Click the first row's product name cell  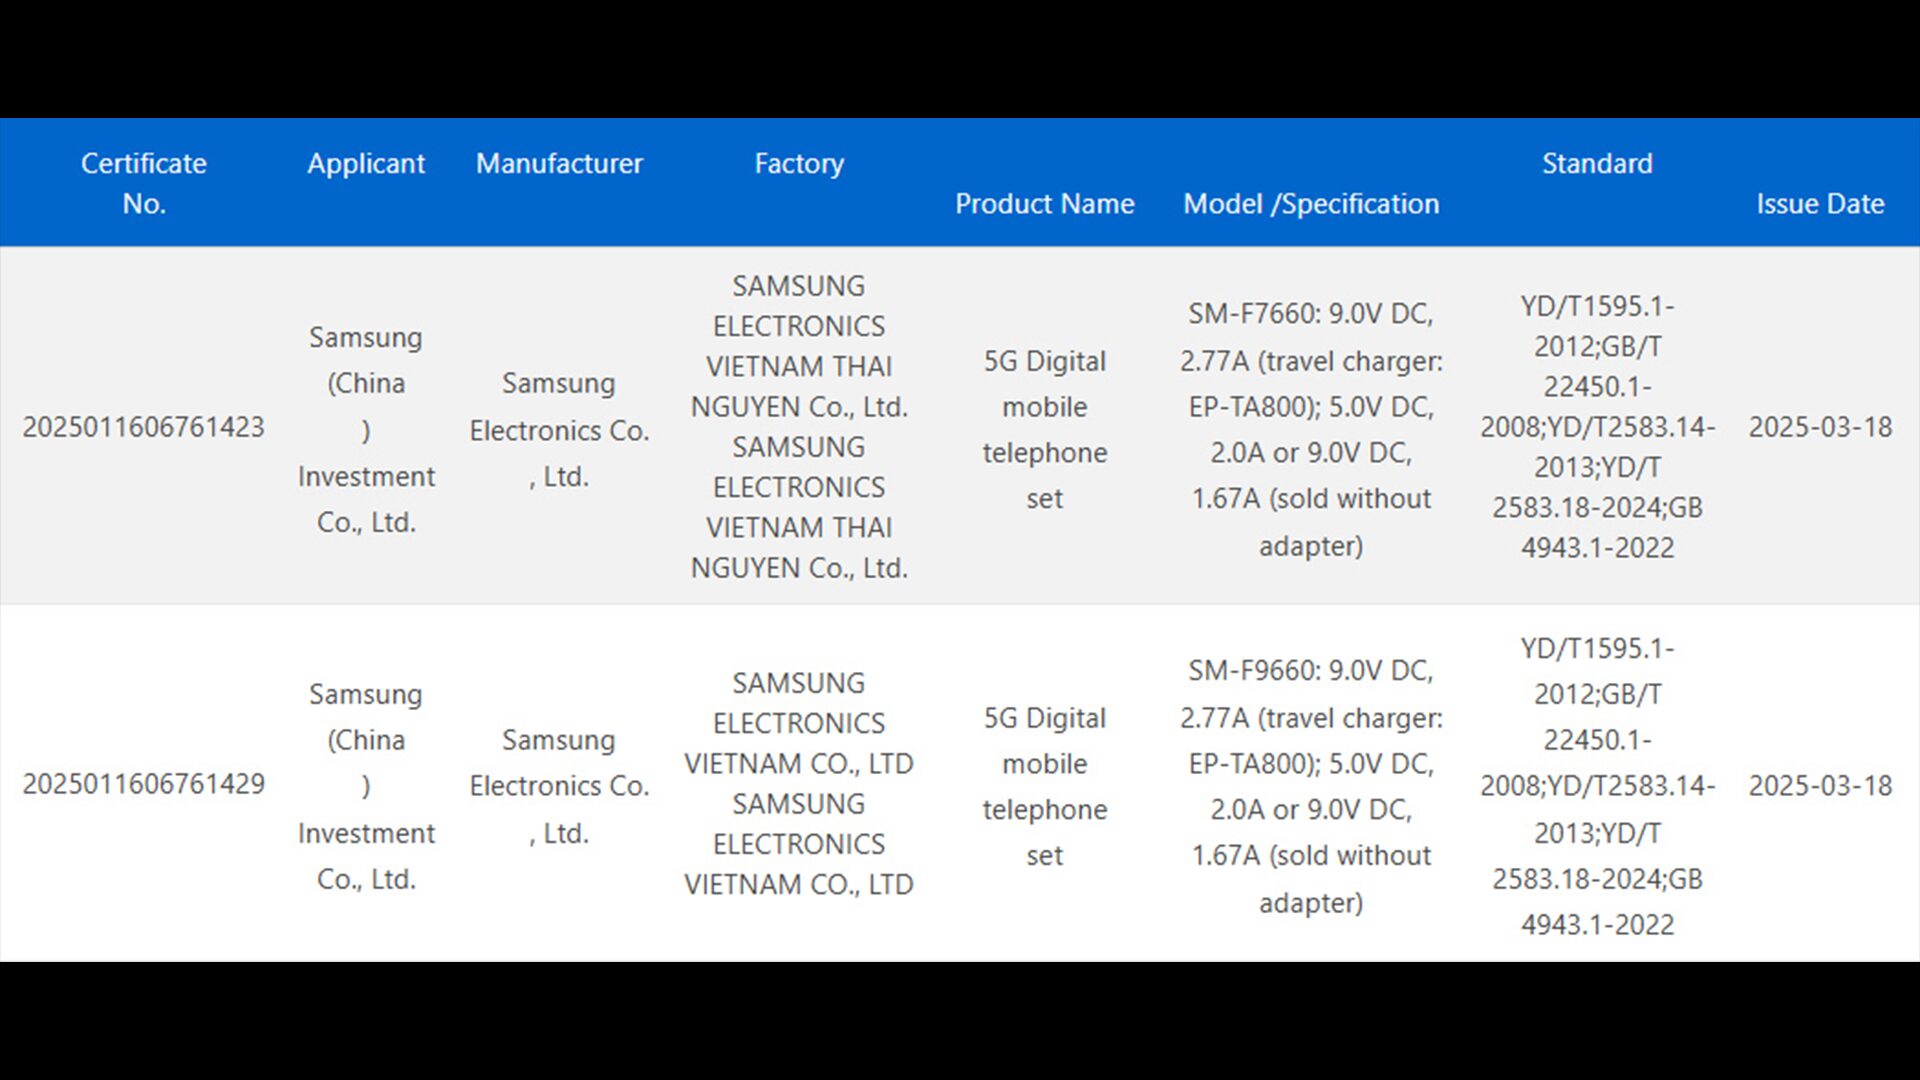[1044, 429]
